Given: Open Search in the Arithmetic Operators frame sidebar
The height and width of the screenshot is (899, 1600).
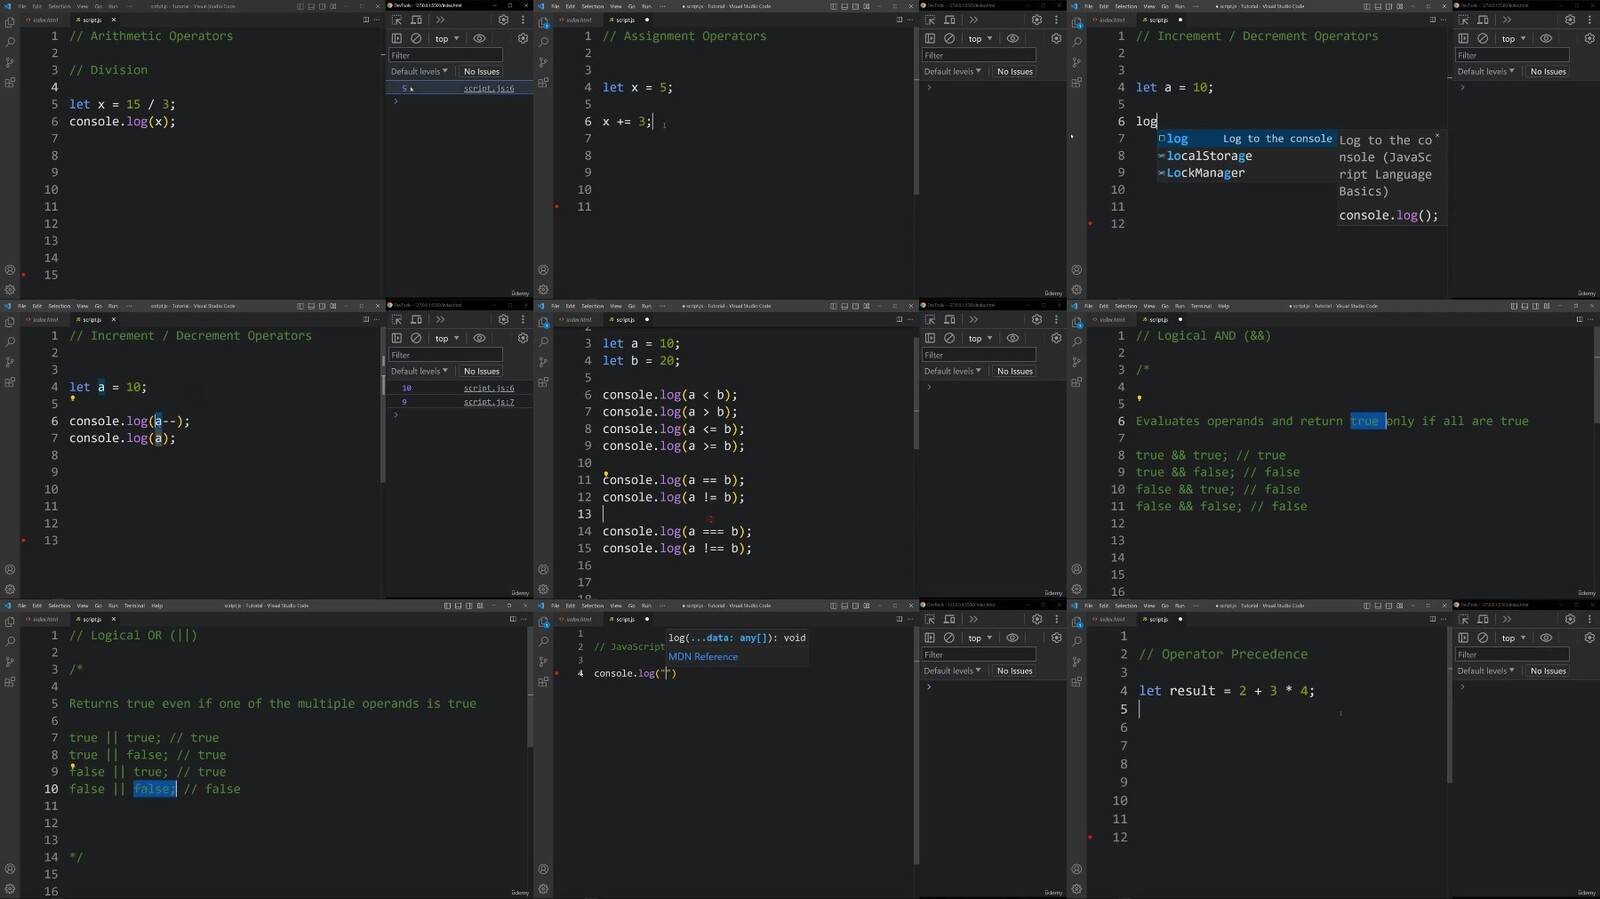Looking at the screenshot, I should [x=10, y=42].
